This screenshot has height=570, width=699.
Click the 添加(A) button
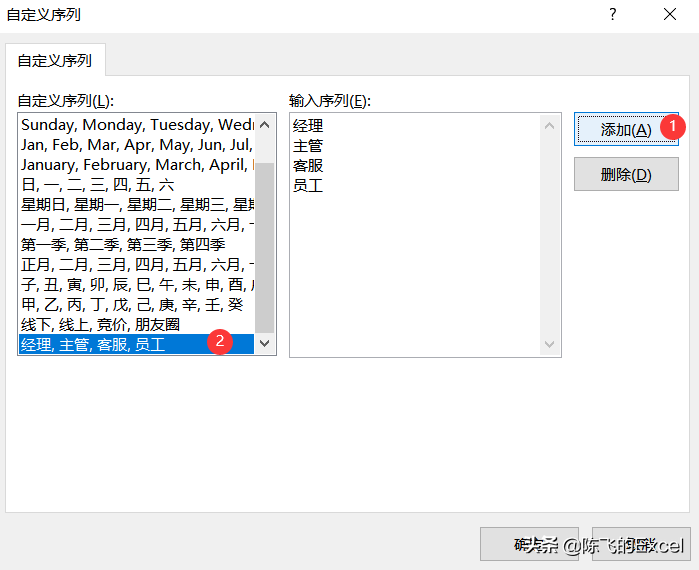[x=626, y=129]
